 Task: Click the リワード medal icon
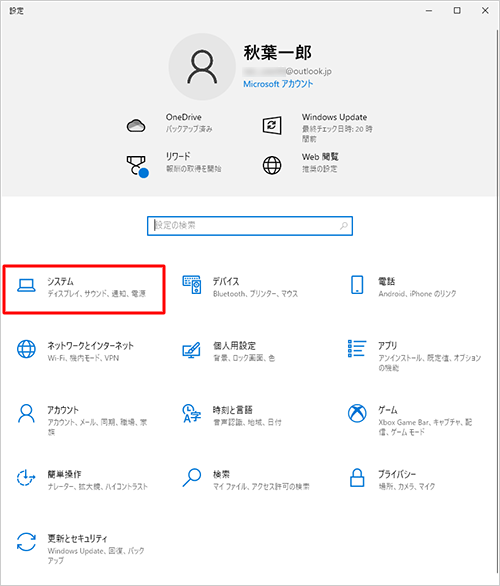(137, 166)
